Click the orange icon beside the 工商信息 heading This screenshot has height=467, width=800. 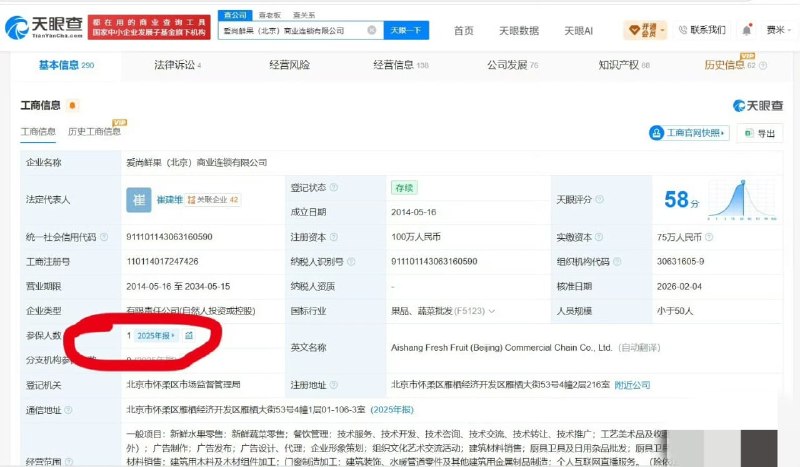click(x=72, y=105)
